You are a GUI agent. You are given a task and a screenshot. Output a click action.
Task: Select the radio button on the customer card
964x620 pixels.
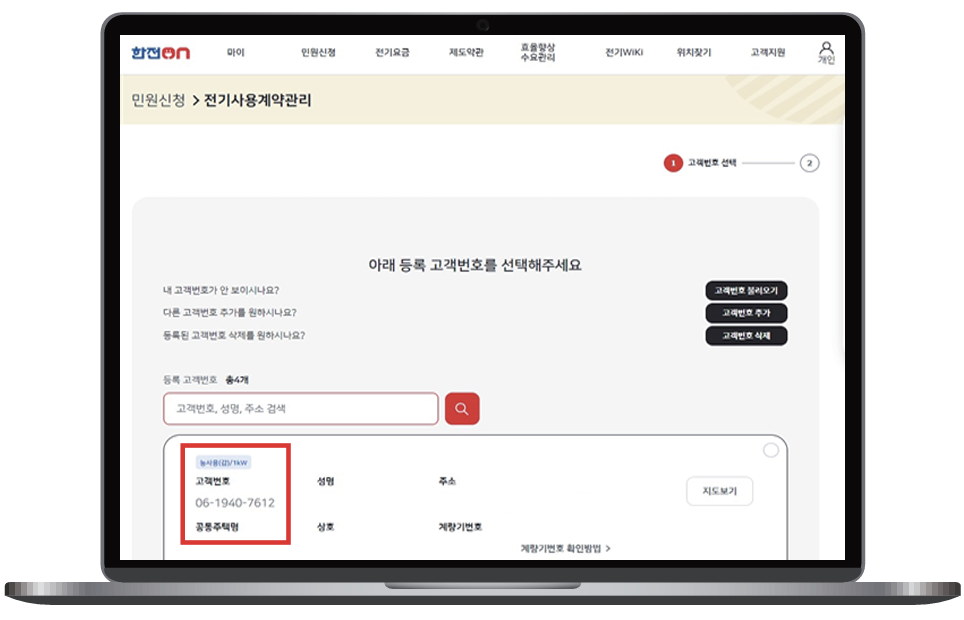771,450
